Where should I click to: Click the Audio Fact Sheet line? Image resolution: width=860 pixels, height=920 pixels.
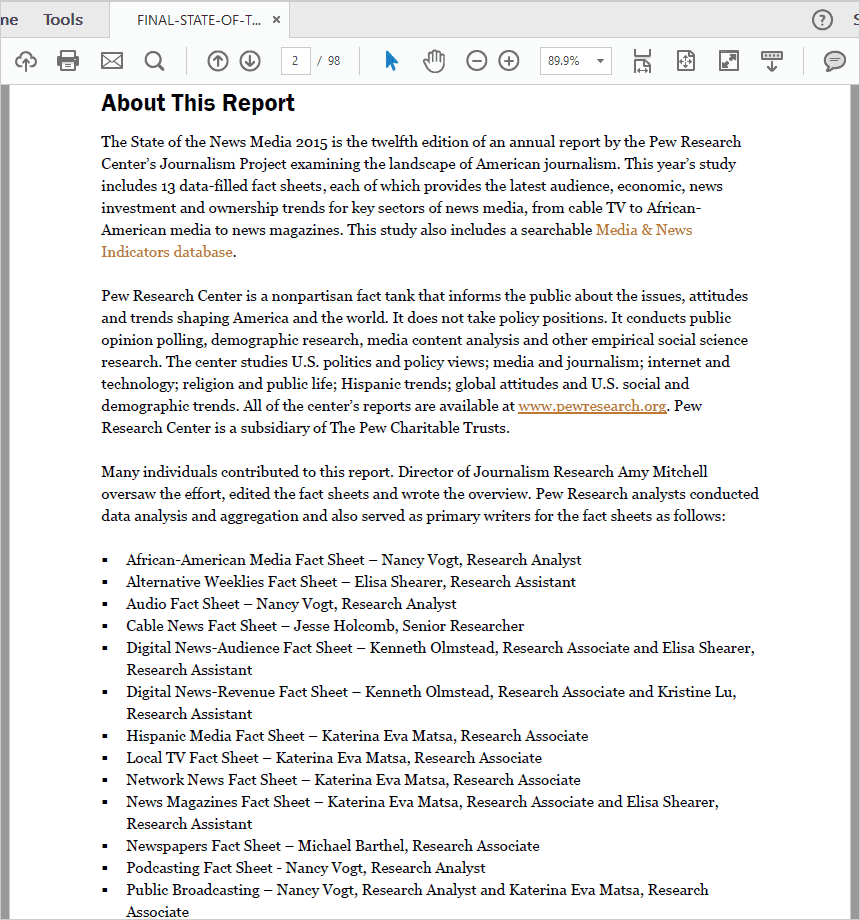coord(291,604)
